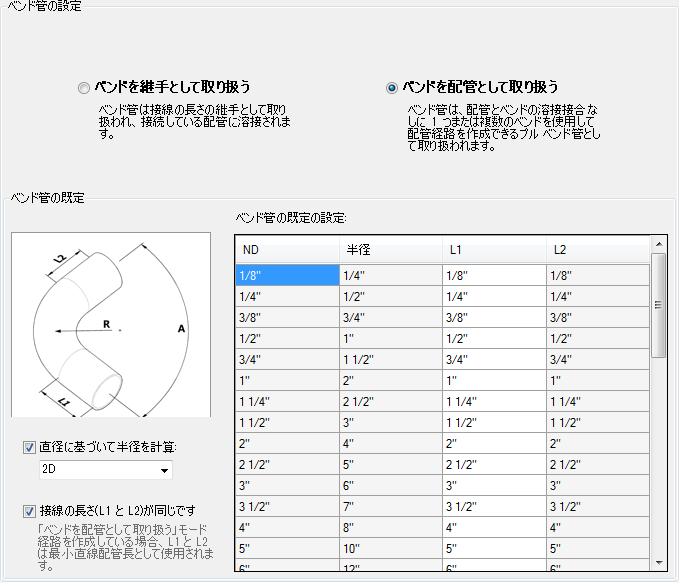Click the radius cell 1/4" in first row
Screen dimensions: 679x583
pyautogui.click(x=391, y=275)
